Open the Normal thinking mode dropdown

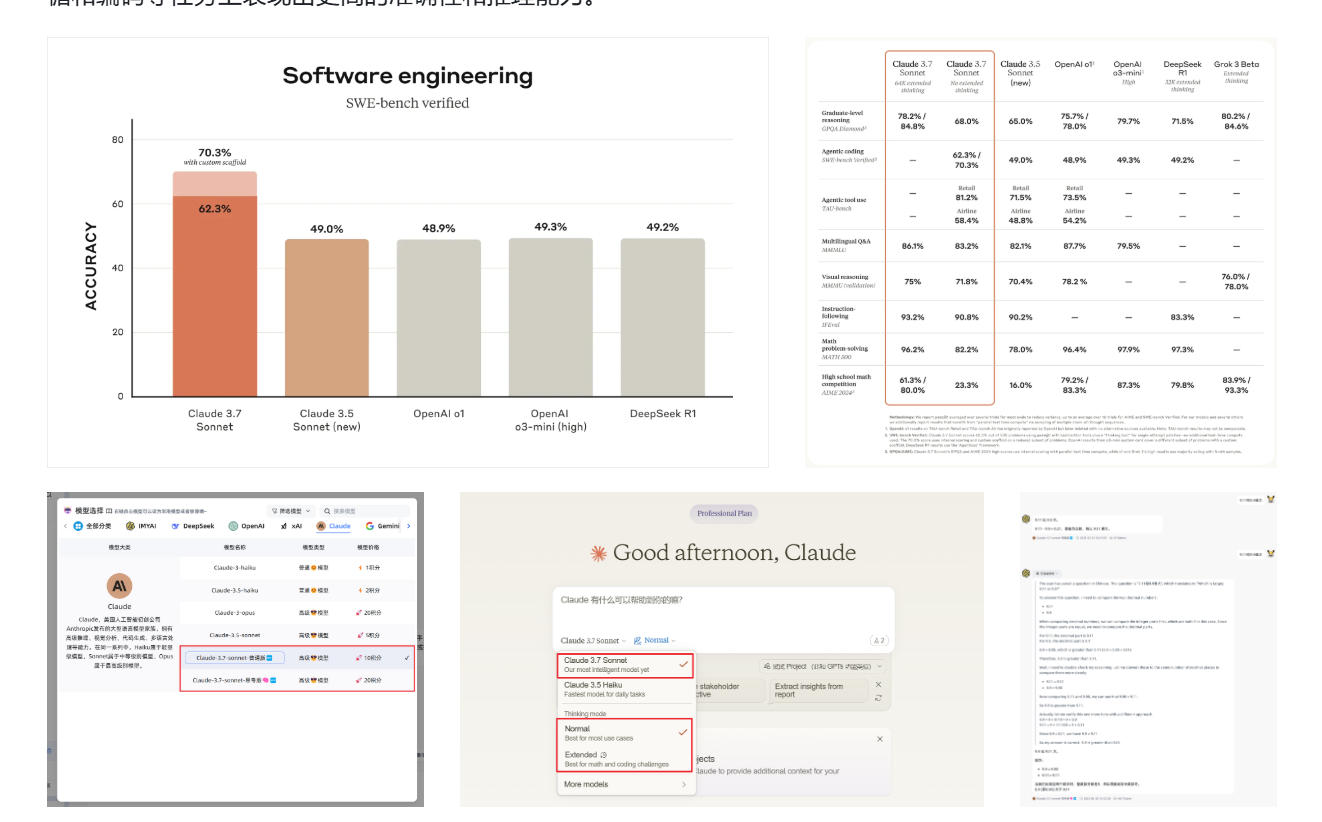click(655, 640)
